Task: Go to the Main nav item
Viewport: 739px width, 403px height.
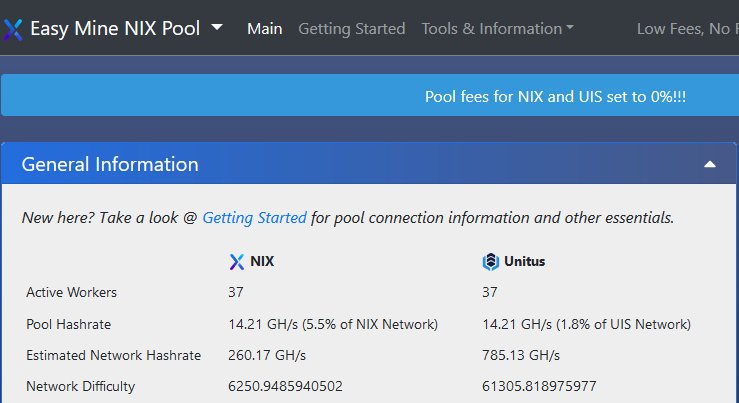Action: coord(264,29)
